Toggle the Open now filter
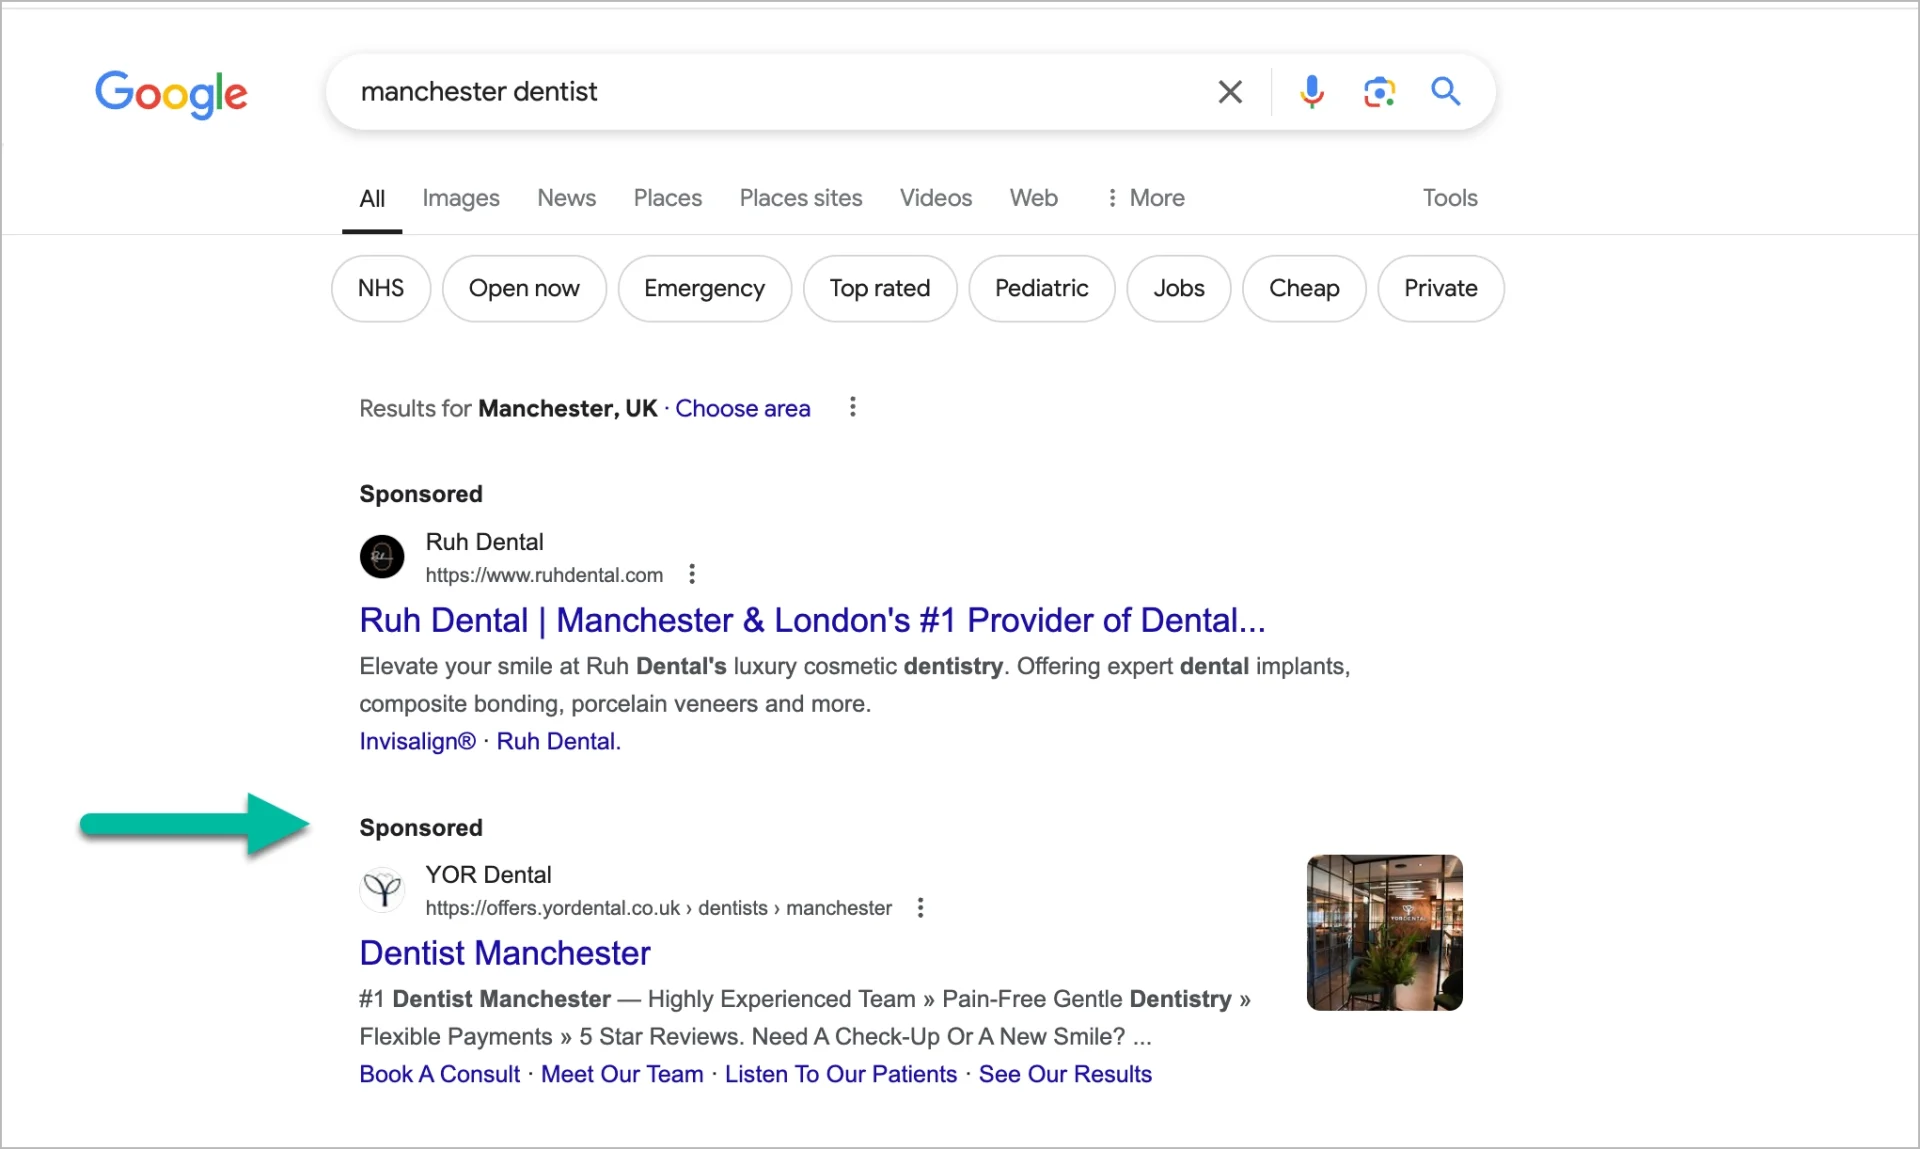 pyautogui.click(x=524, y=288)
